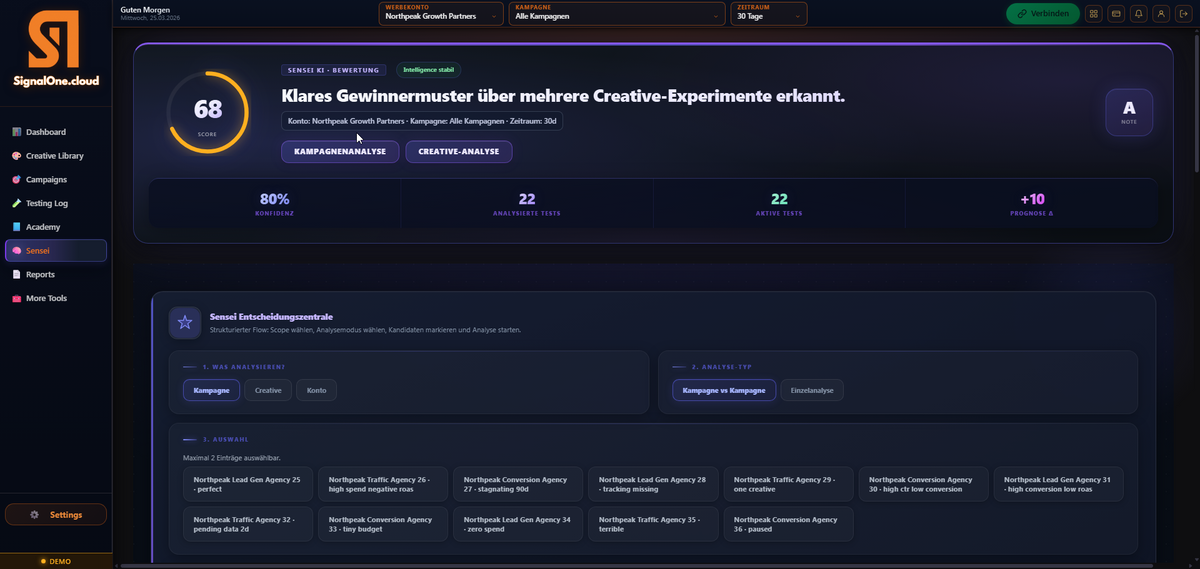
Task: Click the More Tools toolbox icon
Action: (16, 298)
